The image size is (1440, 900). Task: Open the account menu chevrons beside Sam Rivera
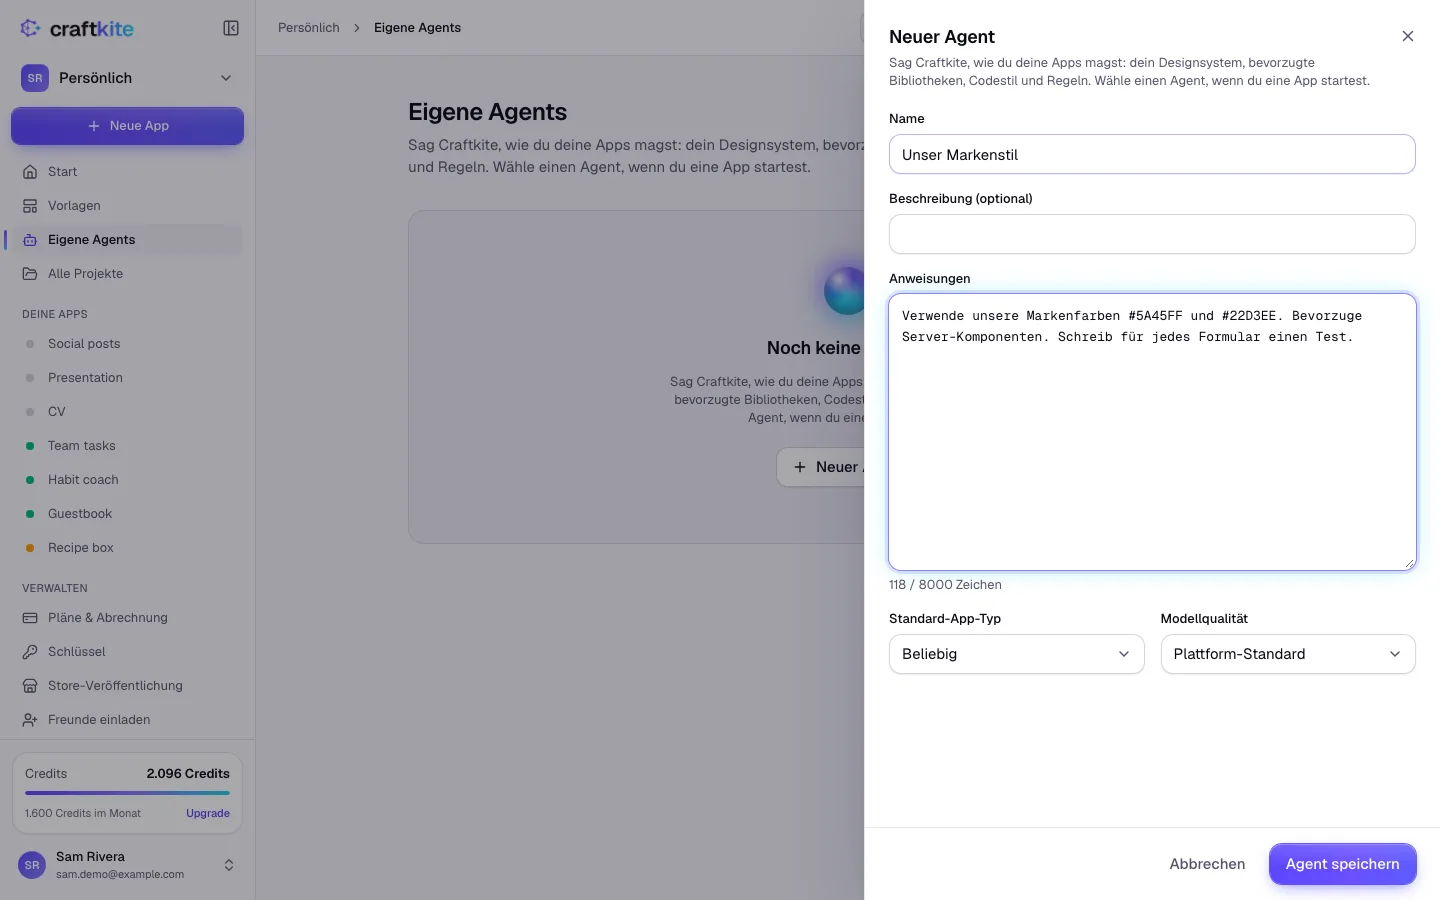pos(229,865)
